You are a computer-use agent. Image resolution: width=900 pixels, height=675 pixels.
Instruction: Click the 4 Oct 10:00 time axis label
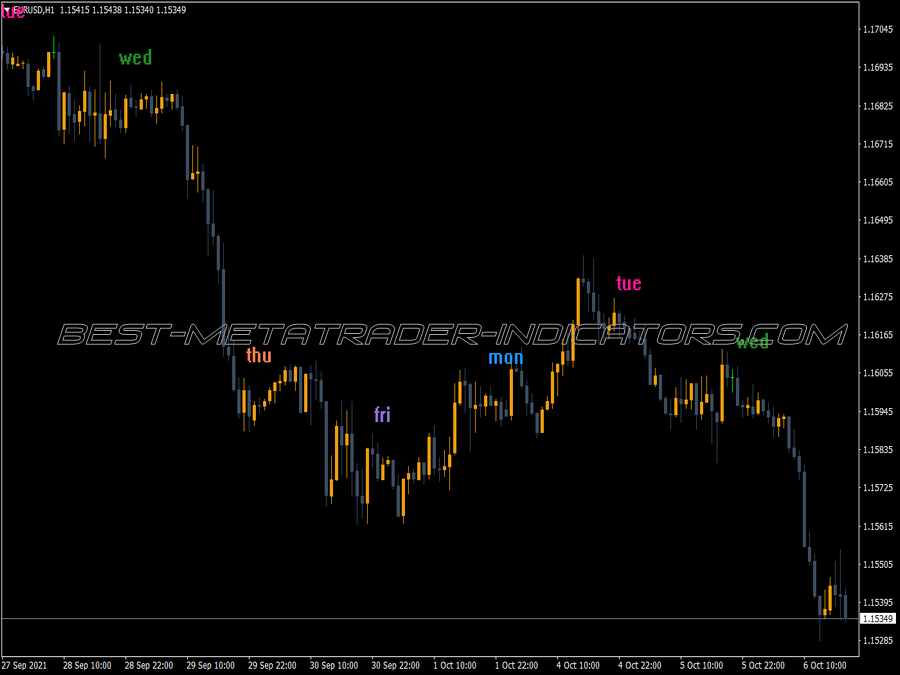pyautogui.click(x=578, y=665)
